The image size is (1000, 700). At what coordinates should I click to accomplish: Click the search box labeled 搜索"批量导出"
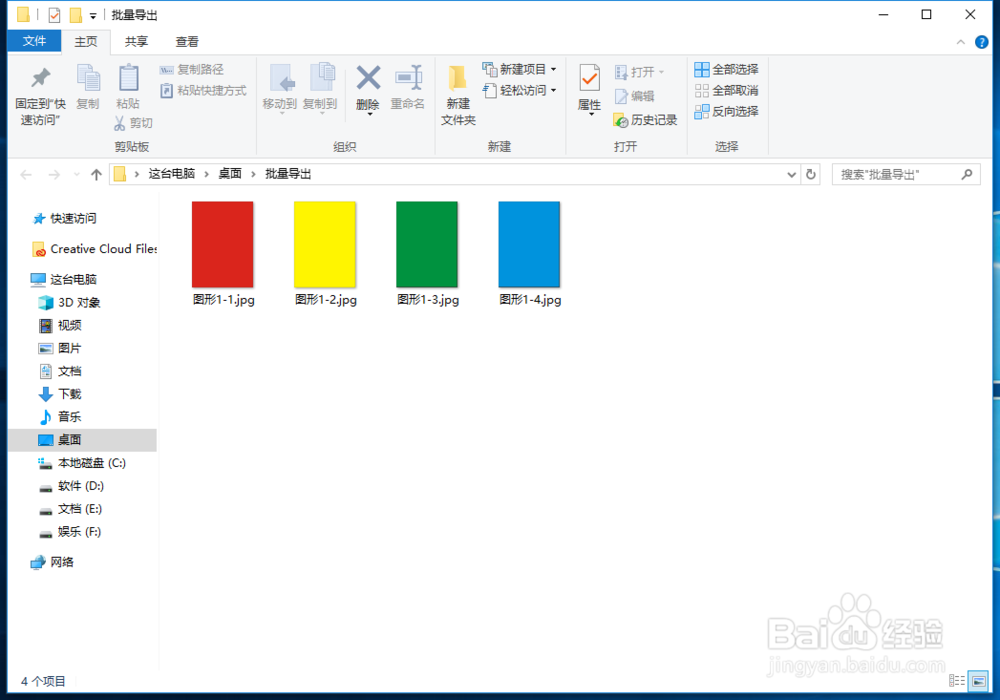coord(900,173)
